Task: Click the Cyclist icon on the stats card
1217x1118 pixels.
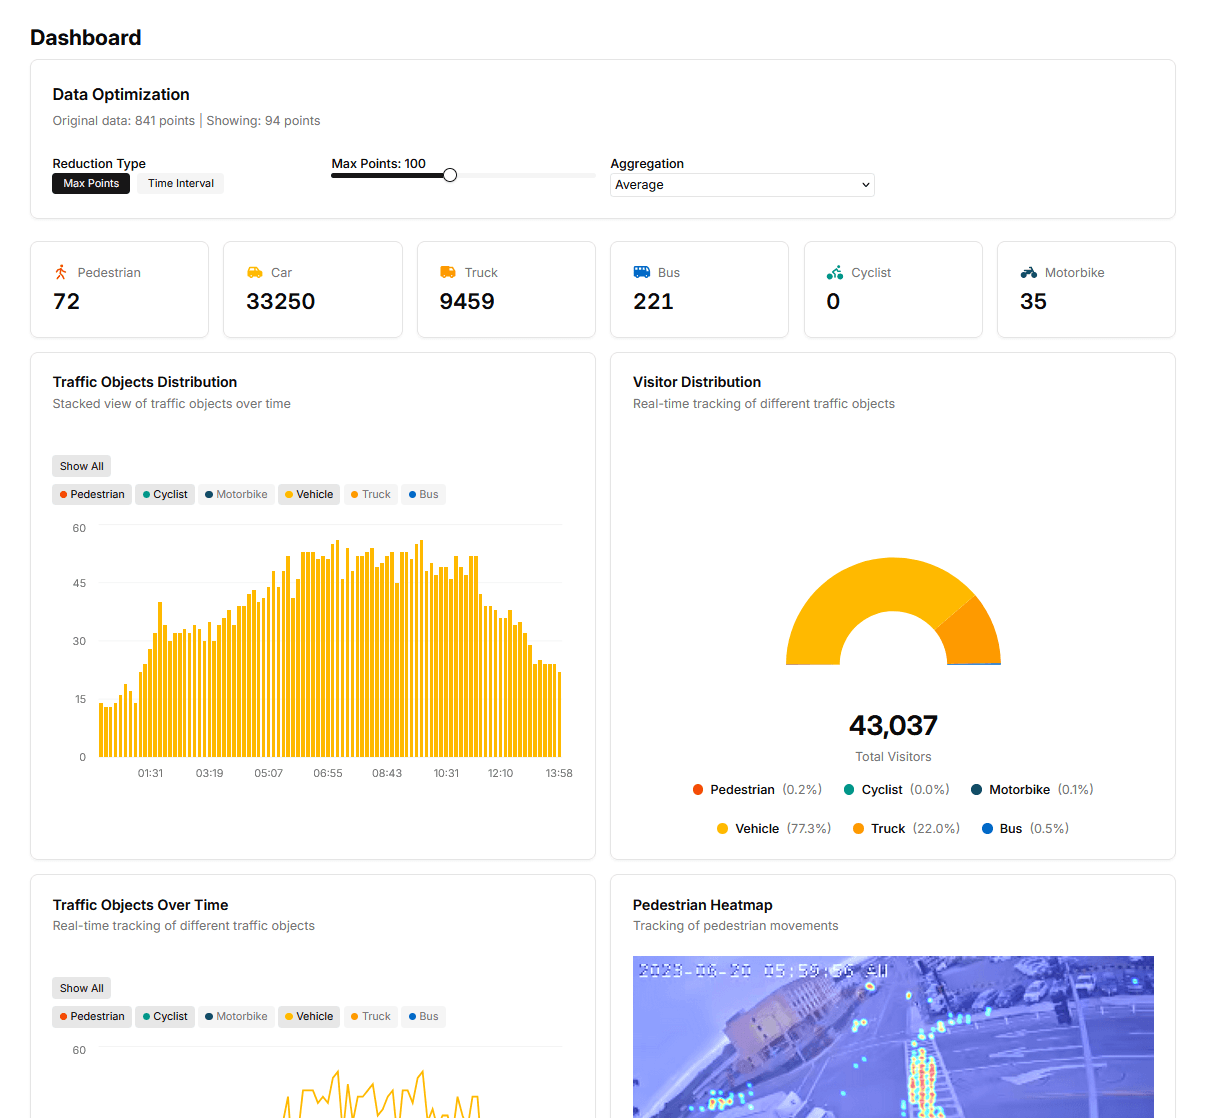Action: pos(834,271)
